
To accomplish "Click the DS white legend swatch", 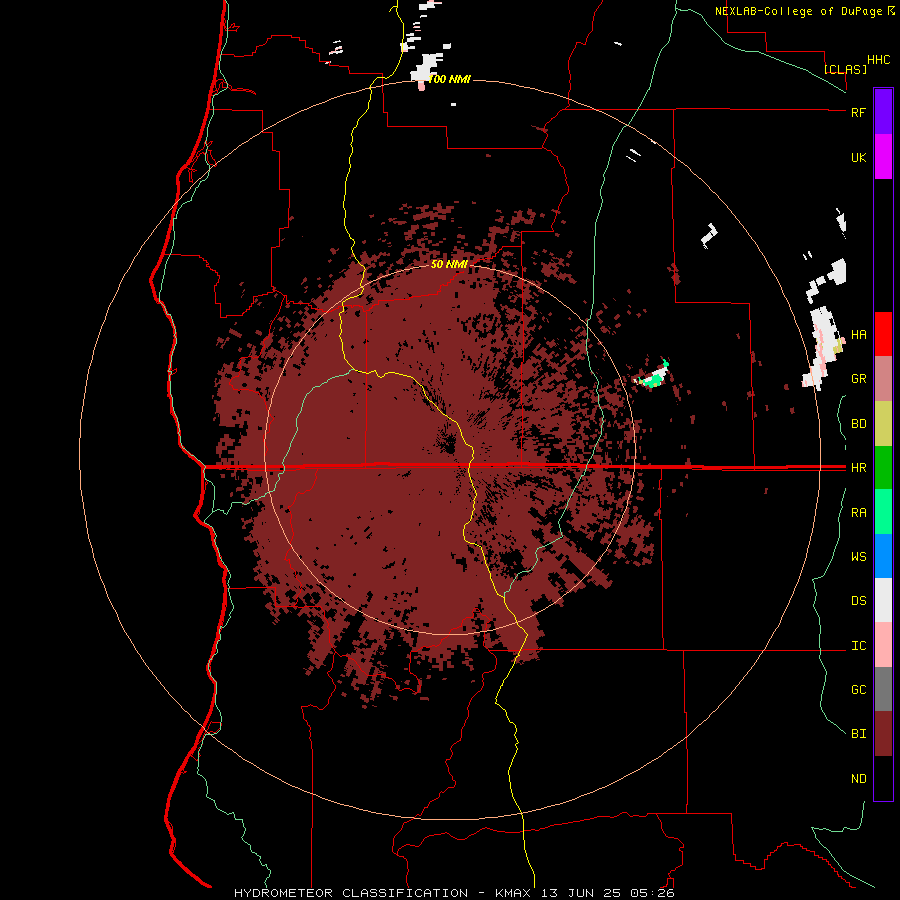I will pyautogui.click(x=883, y=600).
